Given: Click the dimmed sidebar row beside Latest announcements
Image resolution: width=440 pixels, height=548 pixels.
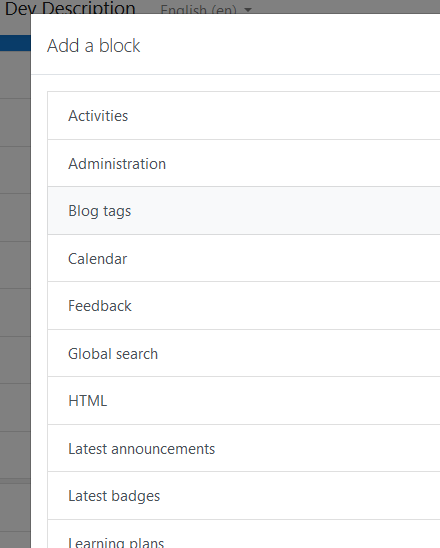Looking at the screenshot, I should pyautogui.click(x=15, y=455).
